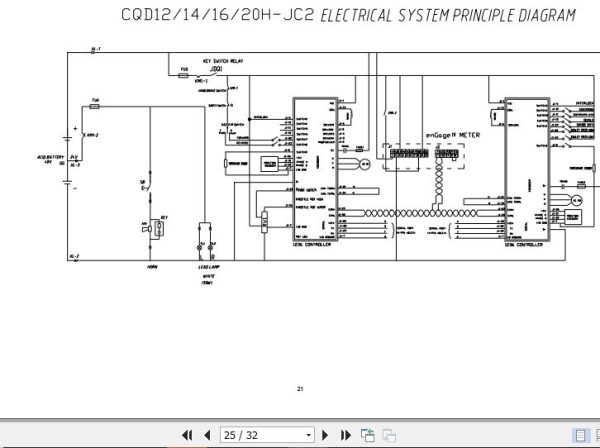This screenshot has height=448, width=600.
Task: Click the previous view icon
Action: [368, 435]
